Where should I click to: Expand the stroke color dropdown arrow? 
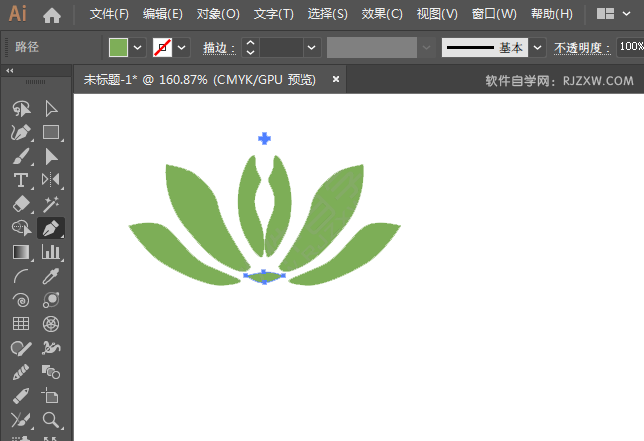(x=181, y=48)
